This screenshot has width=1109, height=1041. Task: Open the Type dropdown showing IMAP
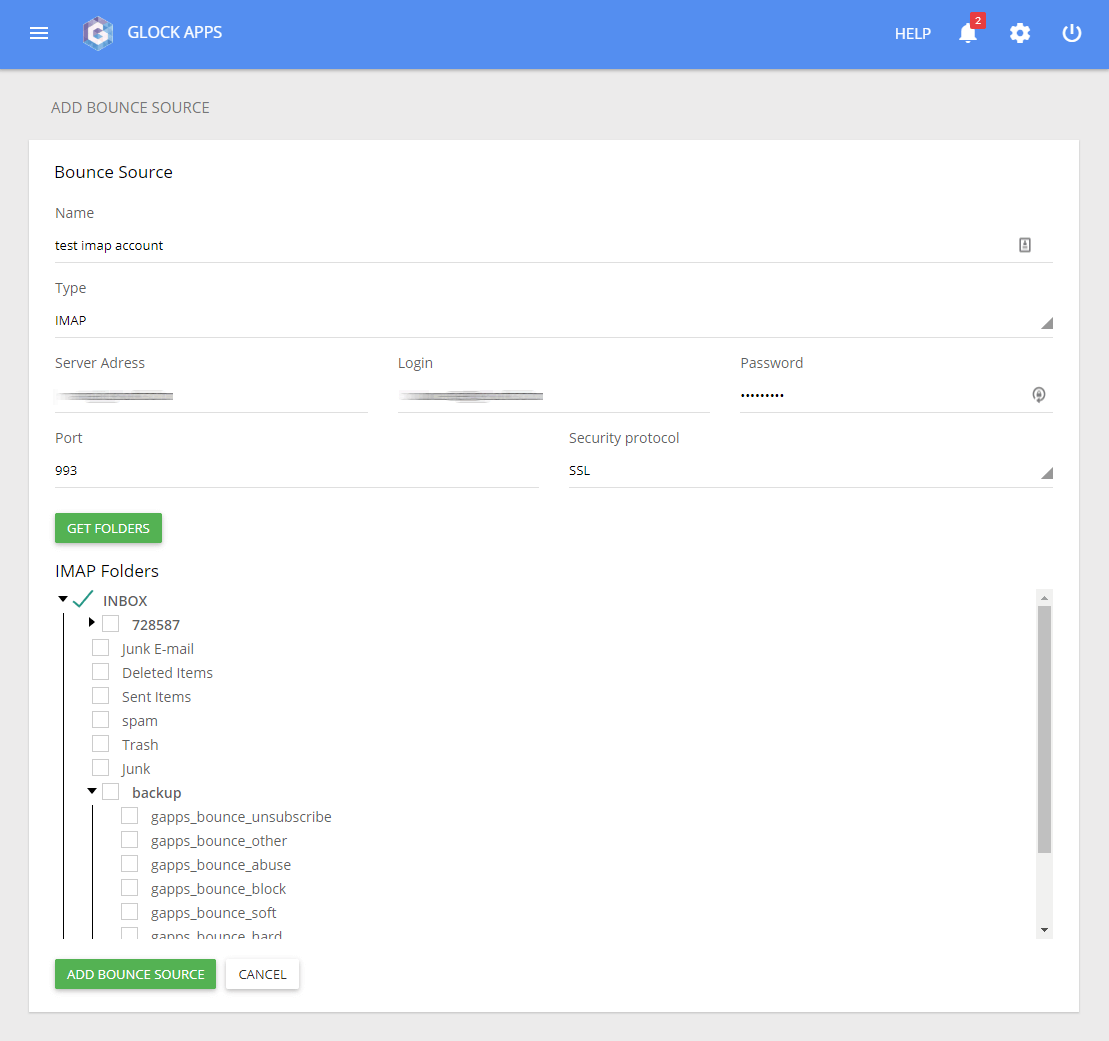tap(553, 321)
